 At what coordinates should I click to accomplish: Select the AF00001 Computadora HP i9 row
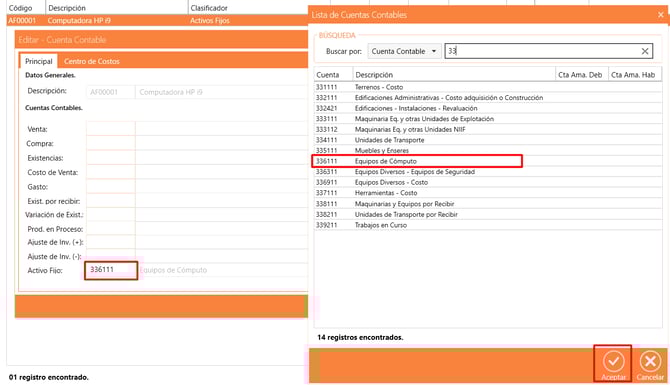tap(157, 21)
